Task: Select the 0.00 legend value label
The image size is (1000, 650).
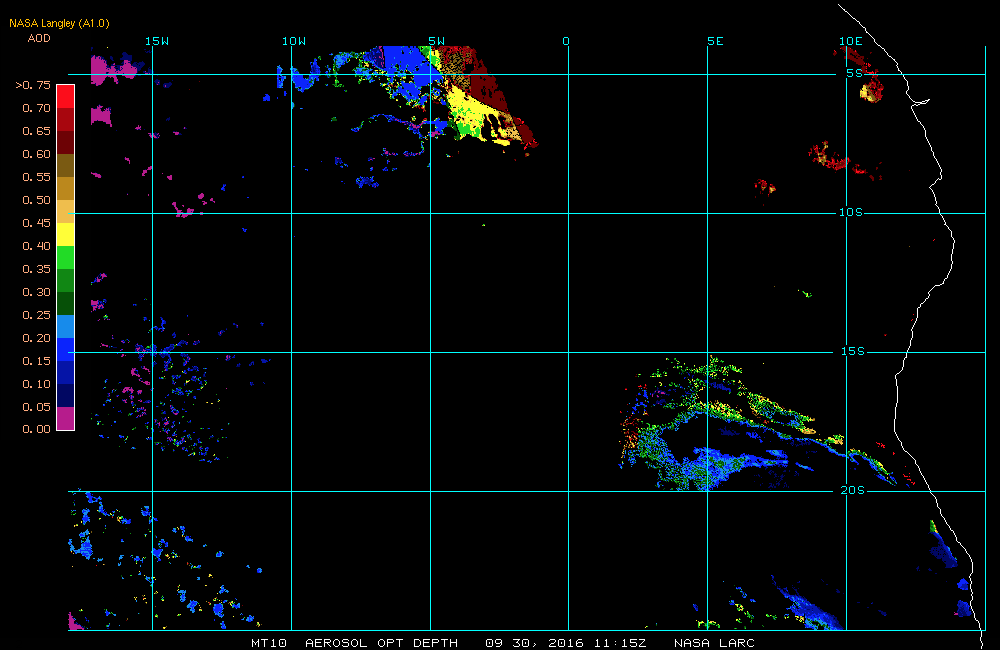Action: click(36, 429)
